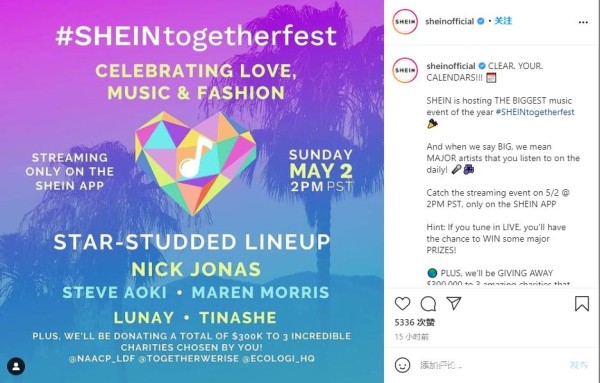Viewport: 600px width, 383px height.
Task: Open the three-dot more options menu
Action: [x=583, y=22]
